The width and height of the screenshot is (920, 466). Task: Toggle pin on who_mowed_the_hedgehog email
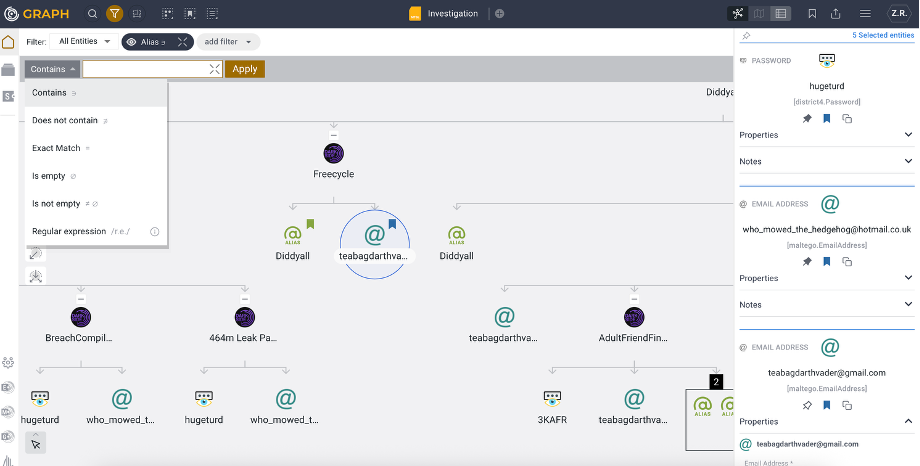(x=807, y=262)
